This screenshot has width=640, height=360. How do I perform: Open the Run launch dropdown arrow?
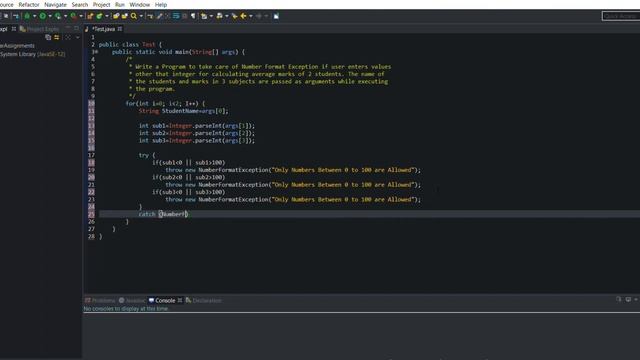coord(50,16)
